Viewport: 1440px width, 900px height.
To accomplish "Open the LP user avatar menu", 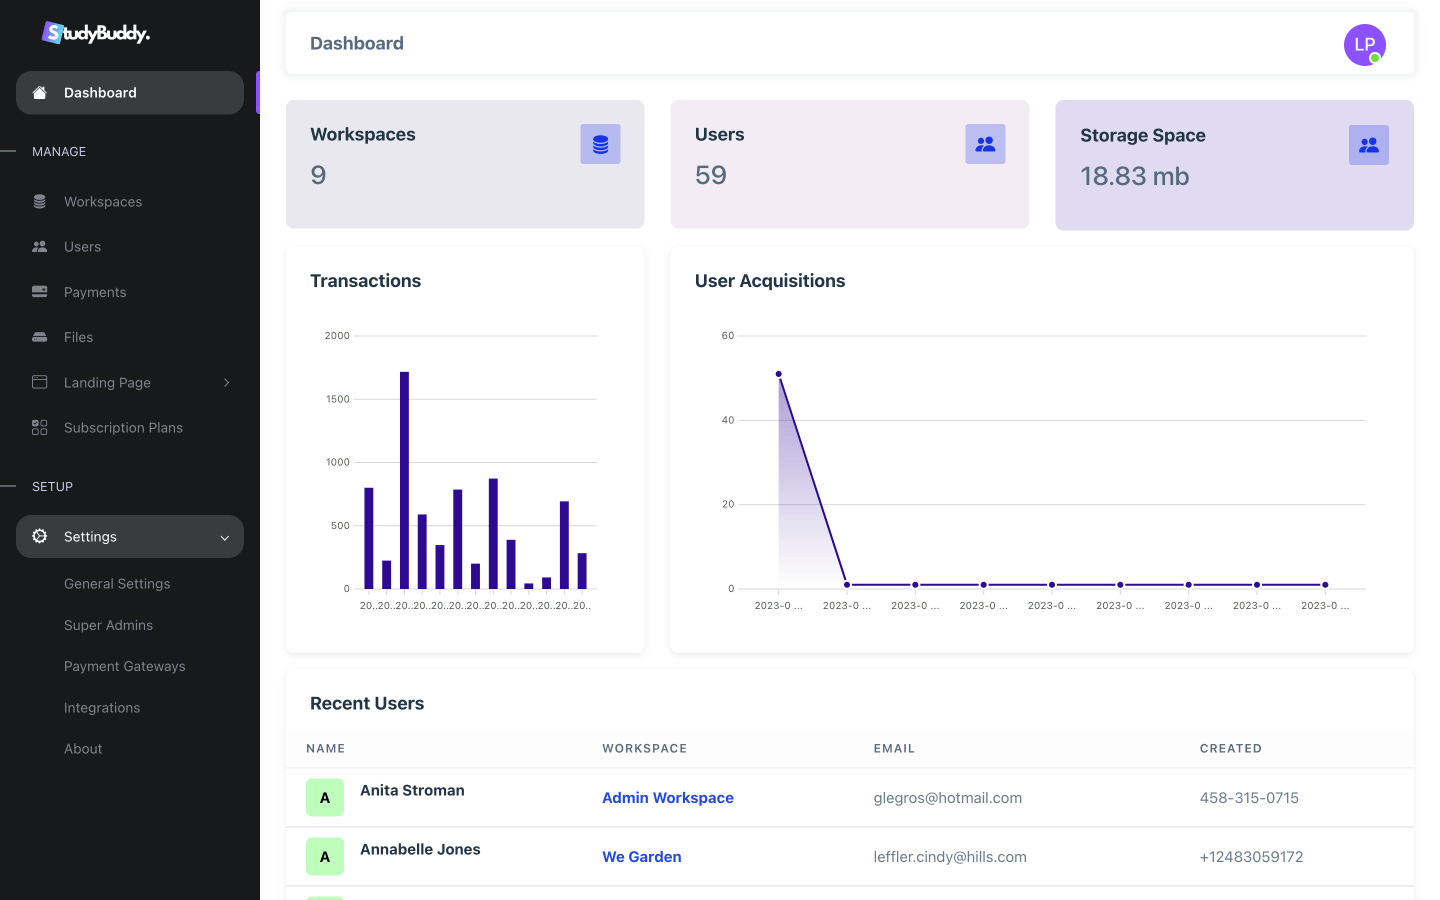I will [x=1364, y=45].
